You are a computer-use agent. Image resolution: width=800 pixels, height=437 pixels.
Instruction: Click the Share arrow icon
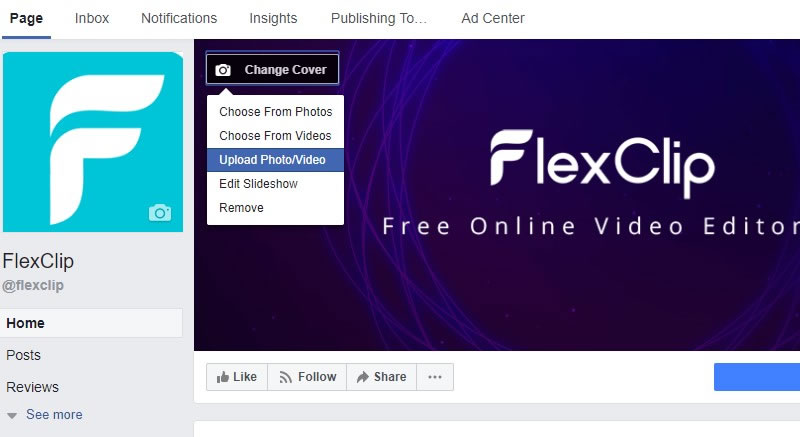pos(362,377)
